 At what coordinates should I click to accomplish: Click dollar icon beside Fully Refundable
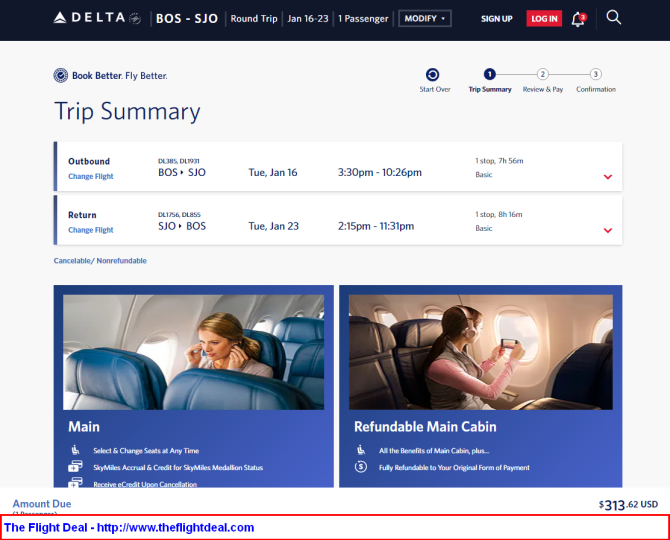[x=361, y=467]
